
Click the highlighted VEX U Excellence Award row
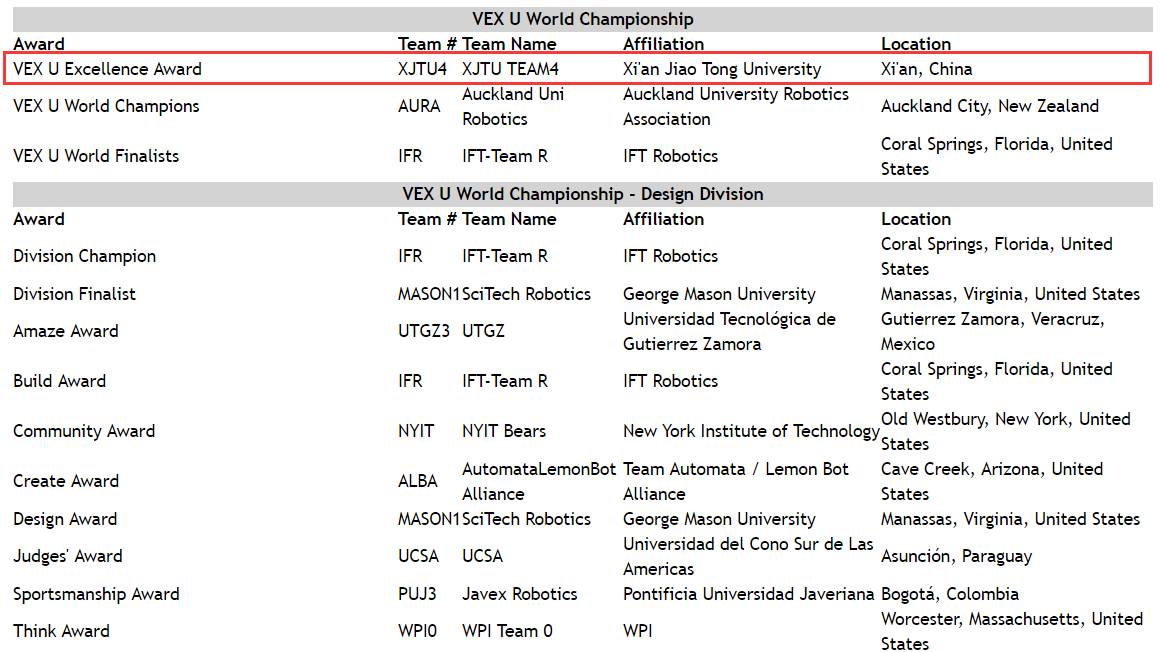point(577,69)
